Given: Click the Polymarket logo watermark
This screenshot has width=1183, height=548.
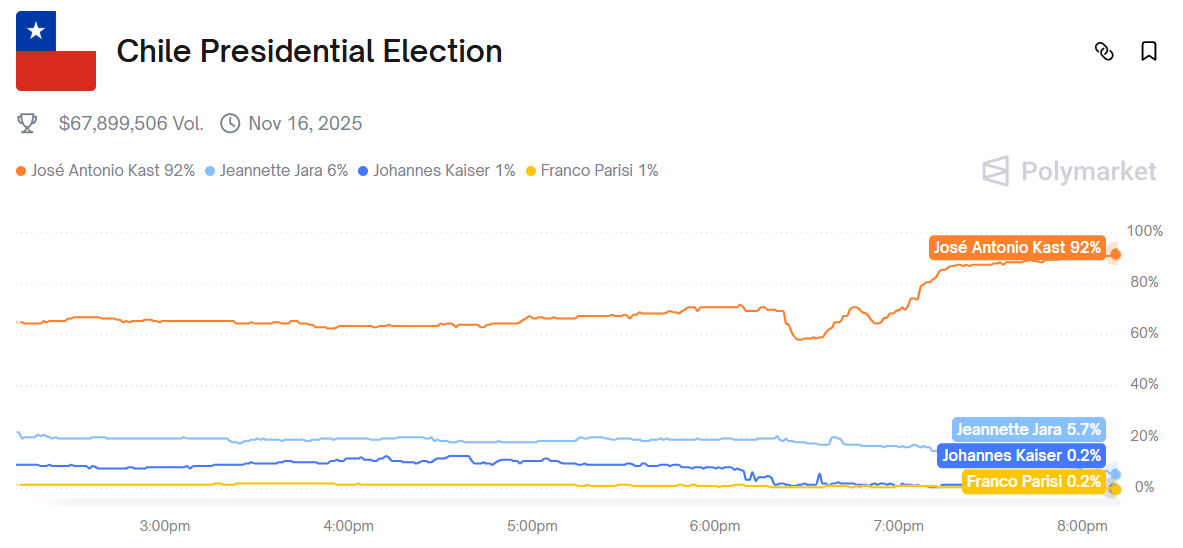Looking at the screenshot, I should [x=1069, y=172].
